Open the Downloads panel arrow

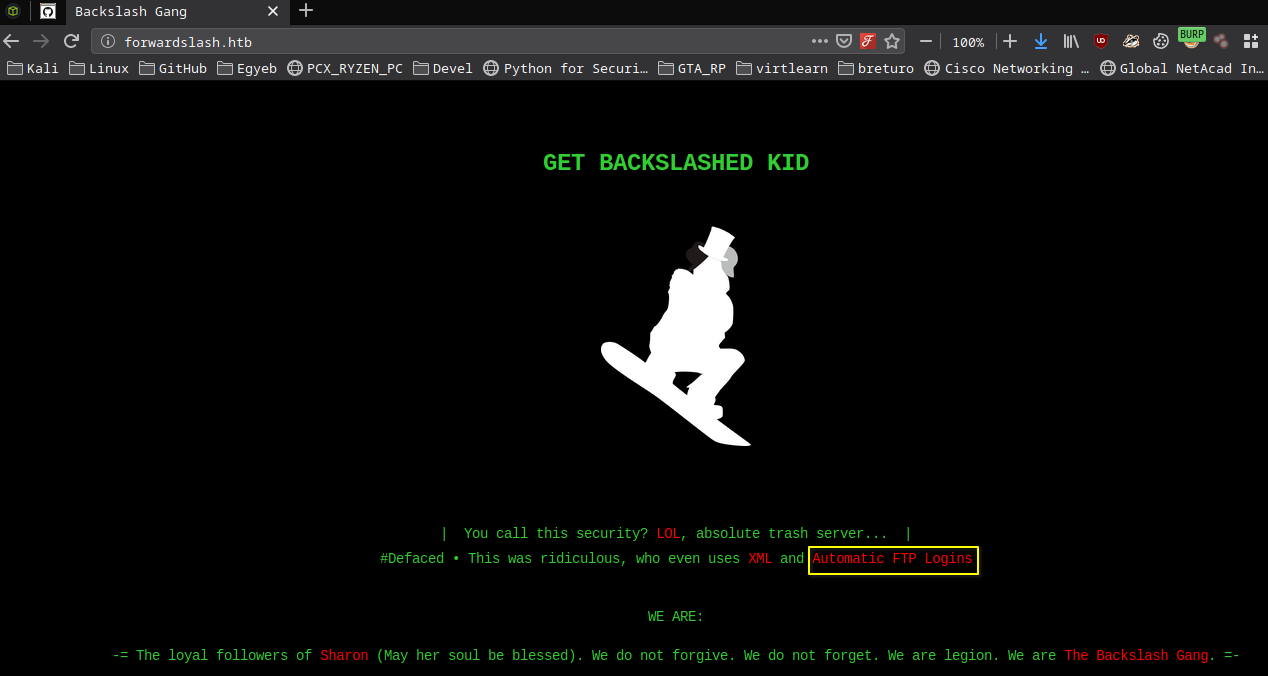(1041, 41)
